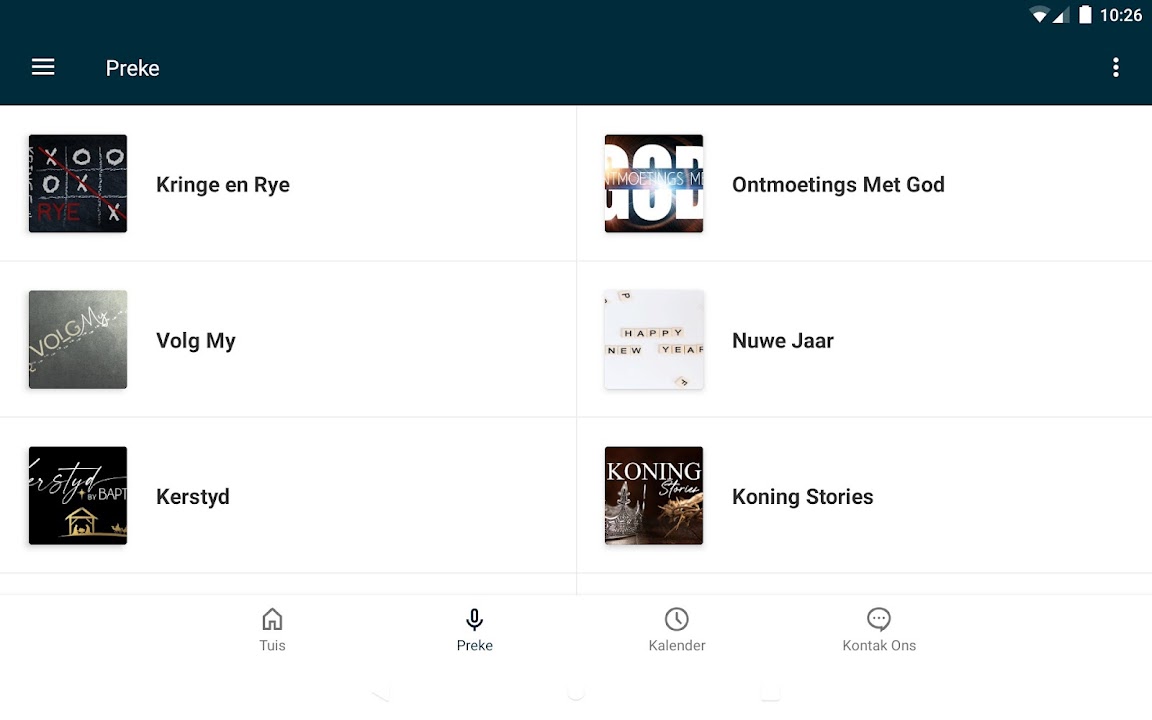Select the Volg My series thumbnail

point(78,340)
